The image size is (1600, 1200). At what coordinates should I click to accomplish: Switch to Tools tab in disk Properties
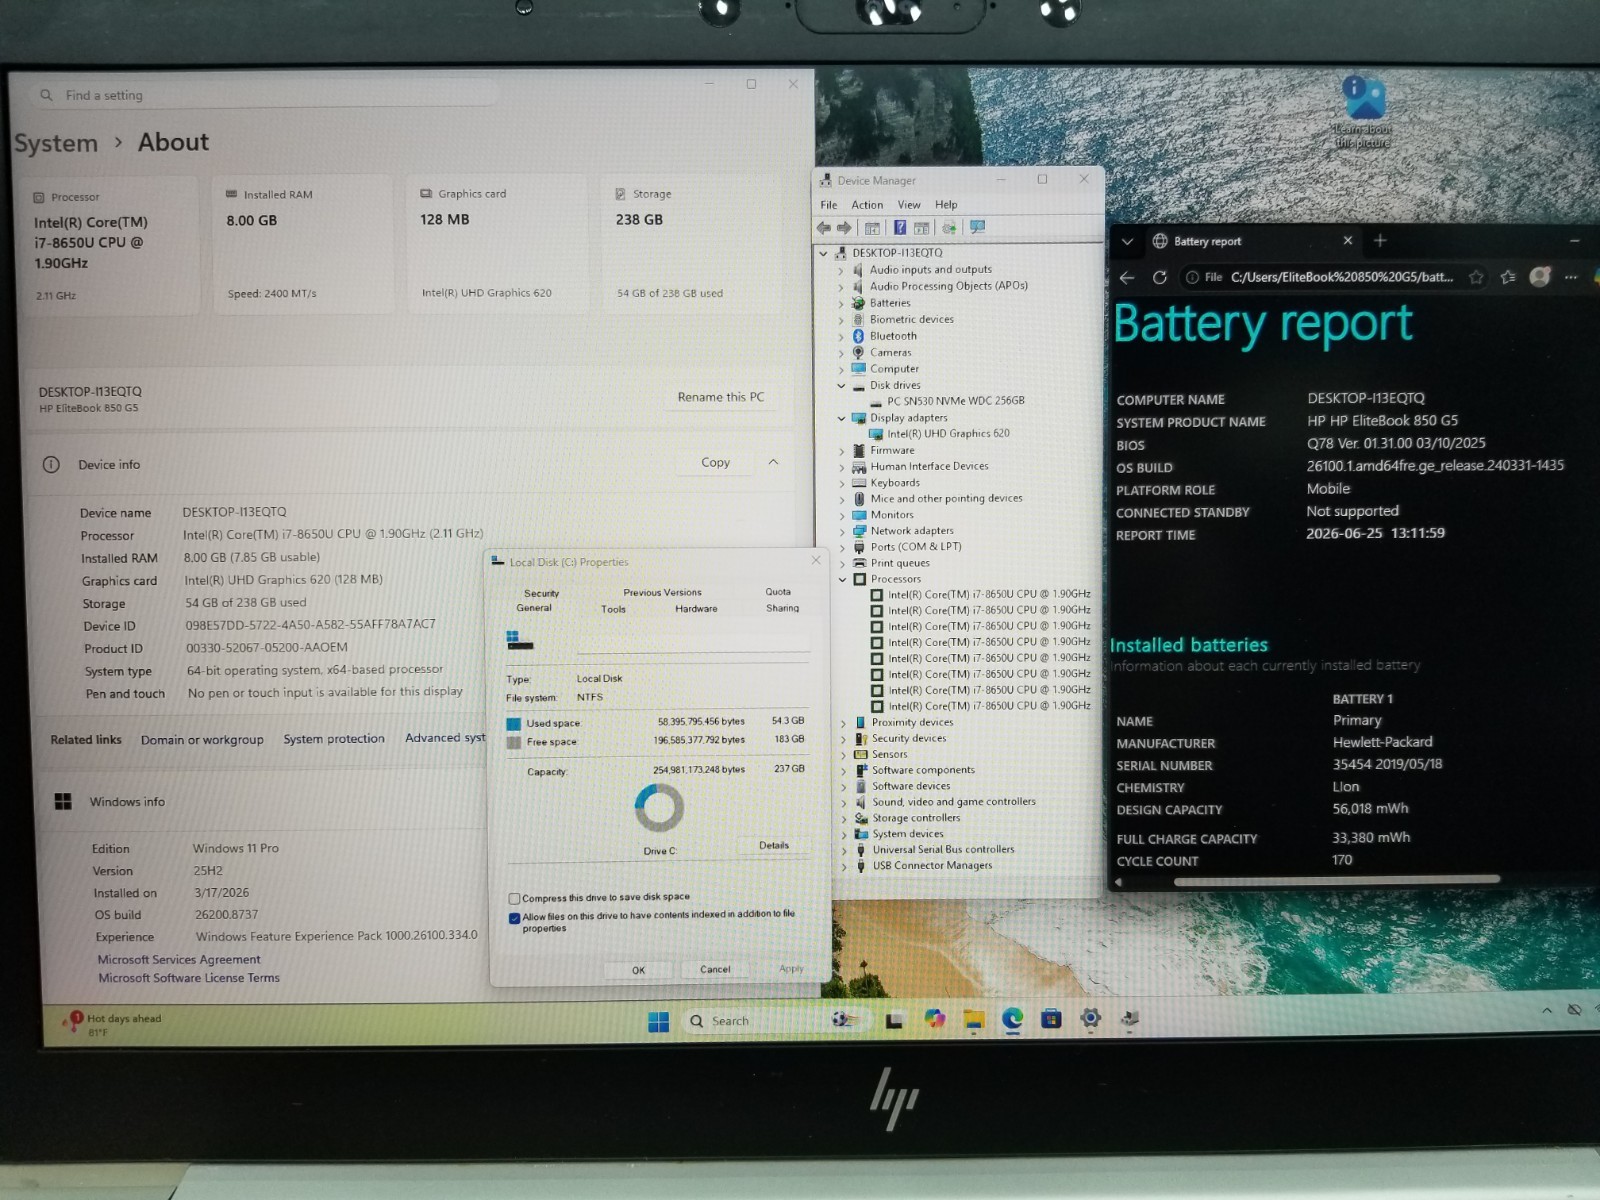pos(613,609)
